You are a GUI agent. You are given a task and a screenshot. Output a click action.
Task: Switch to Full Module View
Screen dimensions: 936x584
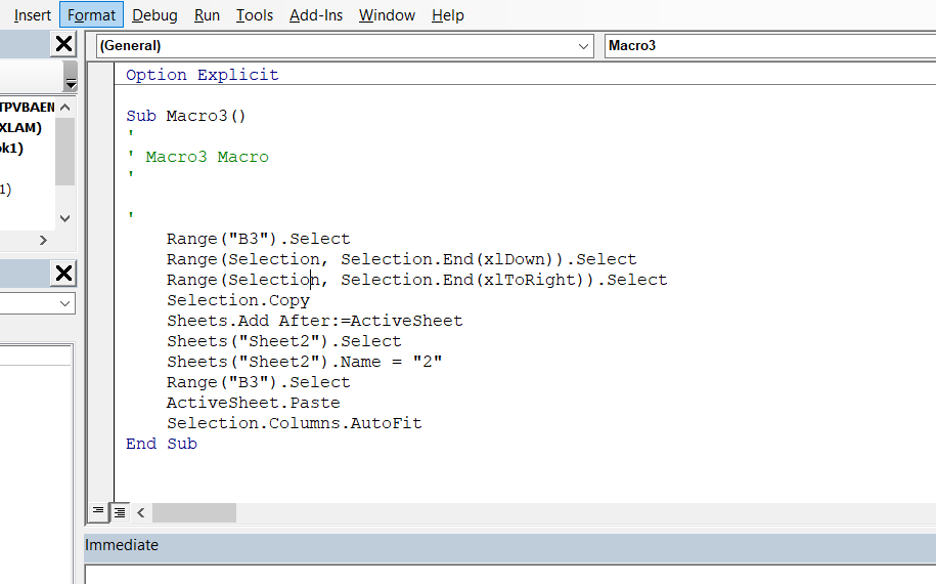point(119,512)
